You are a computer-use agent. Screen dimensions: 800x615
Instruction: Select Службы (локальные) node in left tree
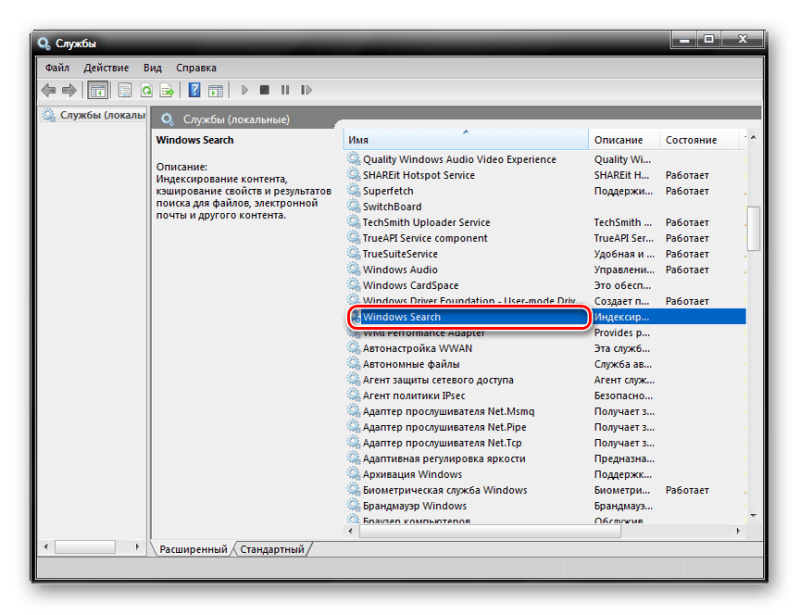click(x=95, y=115)
